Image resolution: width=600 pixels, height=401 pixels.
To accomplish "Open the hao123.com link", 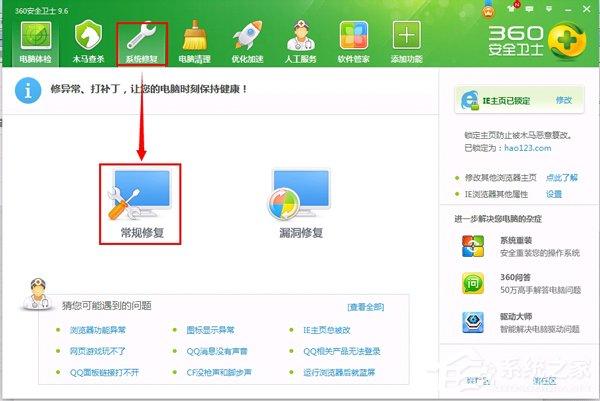I will tap(528, 148).
